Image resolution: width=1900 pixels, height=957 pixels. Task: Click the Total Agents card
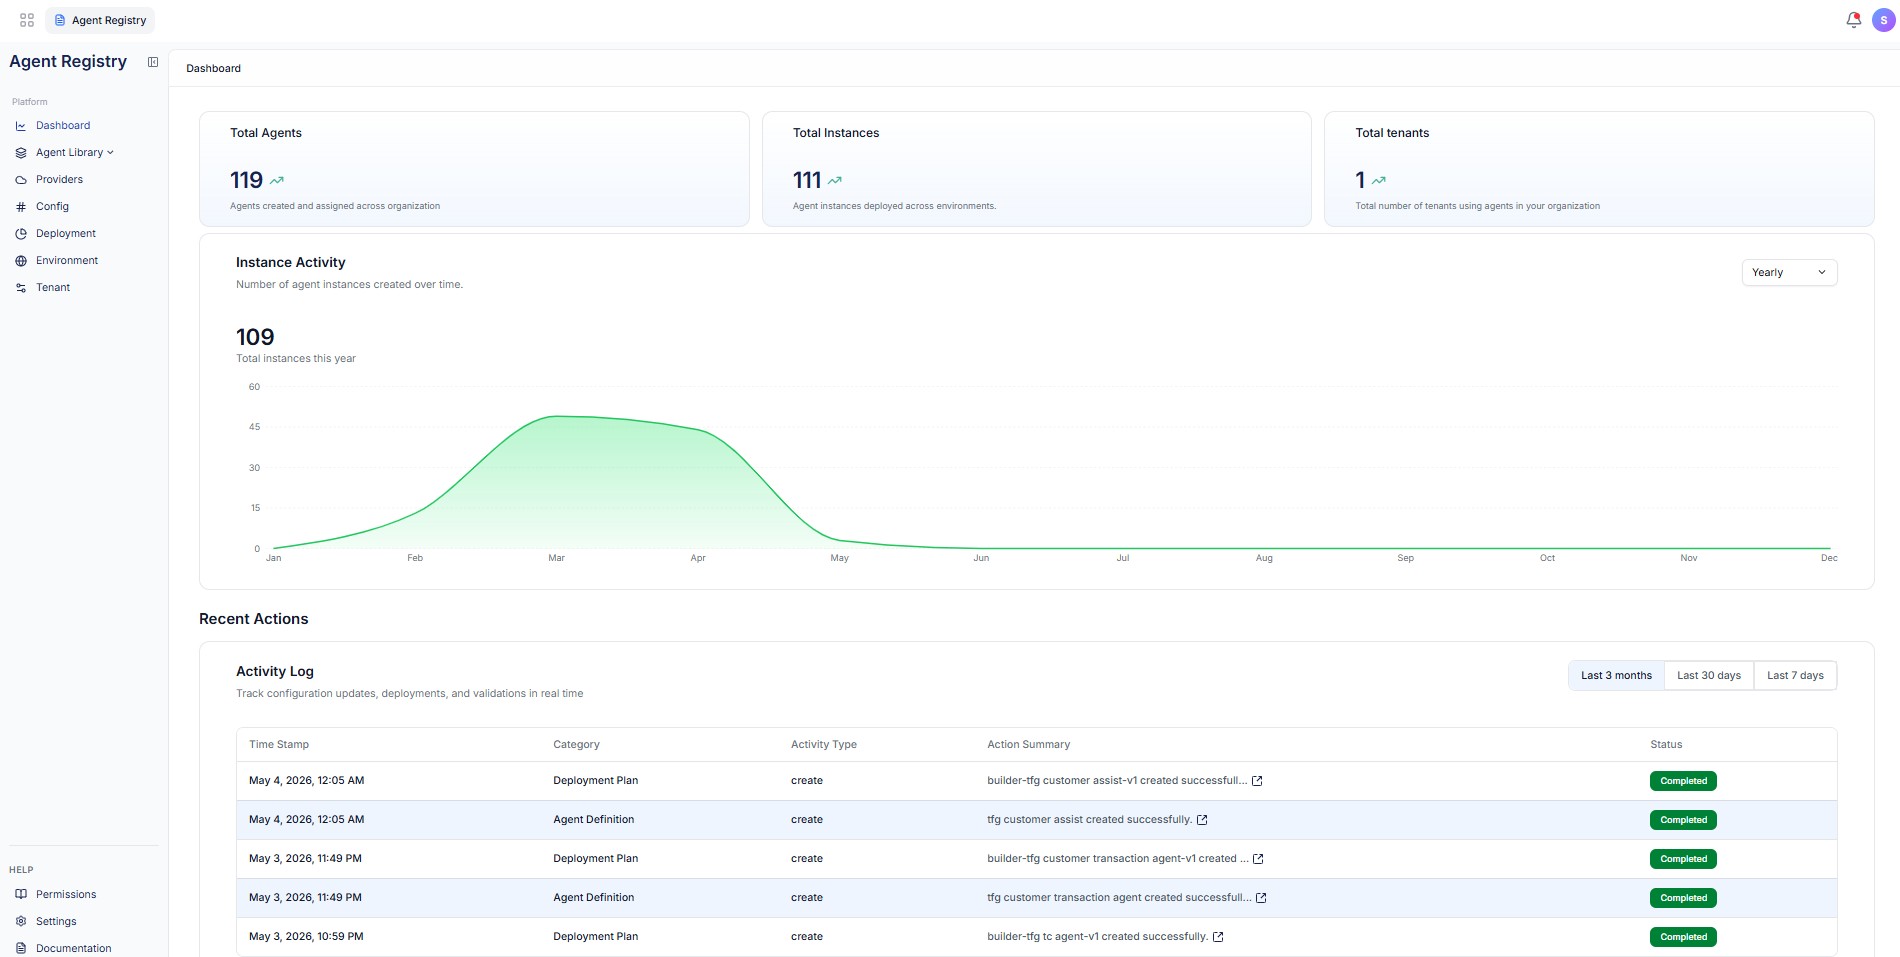click(x=474, y=169)
